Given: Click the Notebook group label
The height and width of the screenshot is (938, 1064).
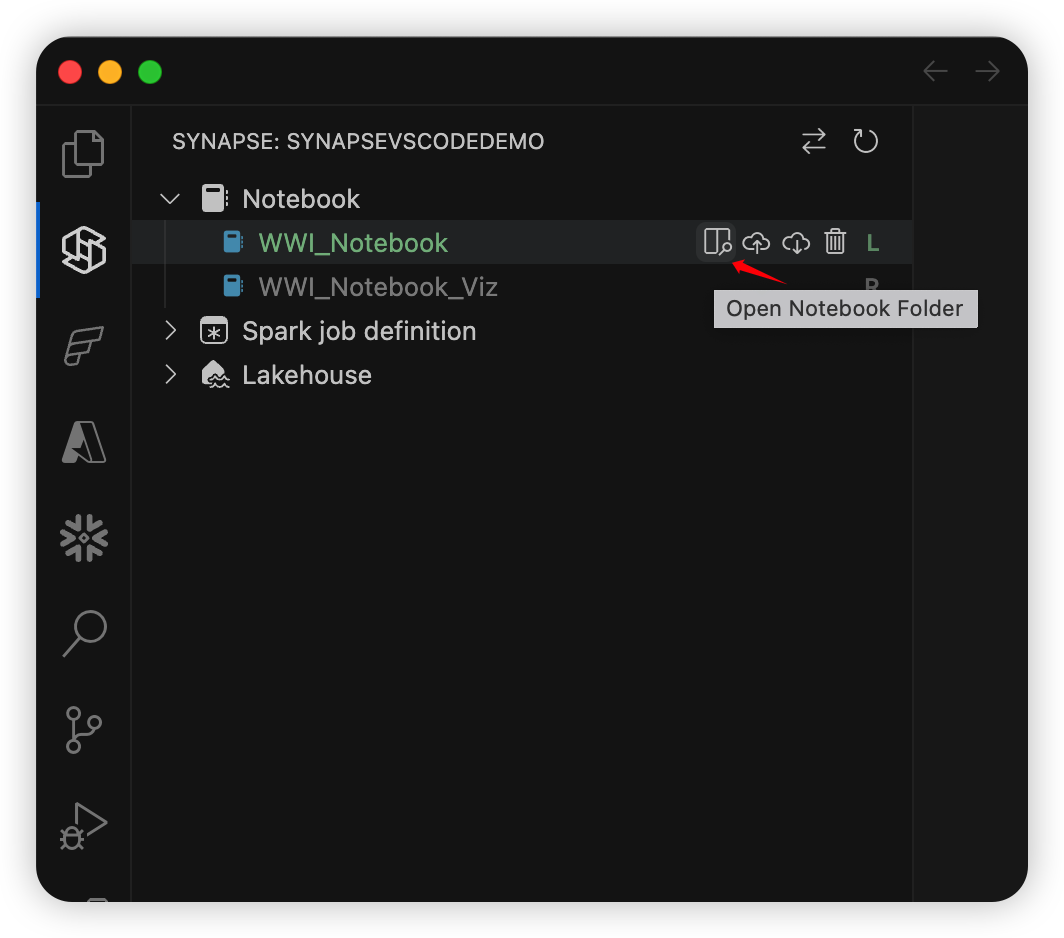Looking at the screenshot, I should point(301,199).
